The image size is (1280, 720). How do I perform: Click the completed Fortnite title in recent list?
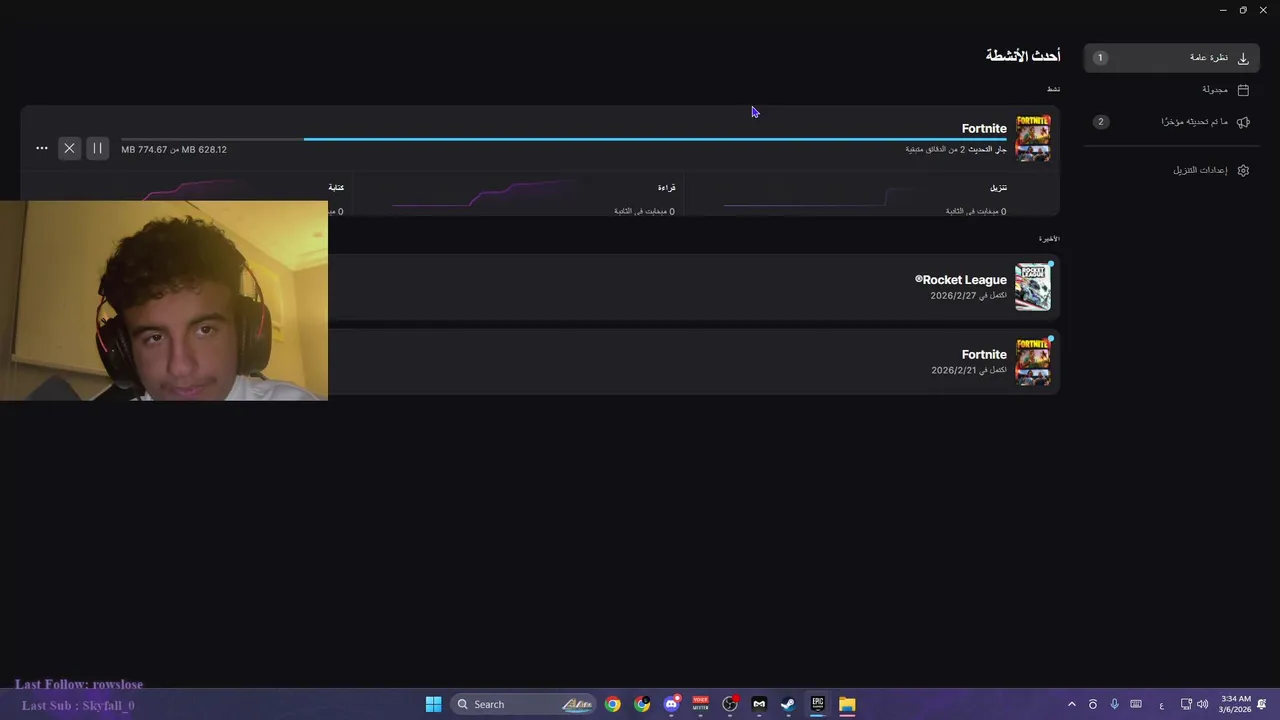(984, 355)
